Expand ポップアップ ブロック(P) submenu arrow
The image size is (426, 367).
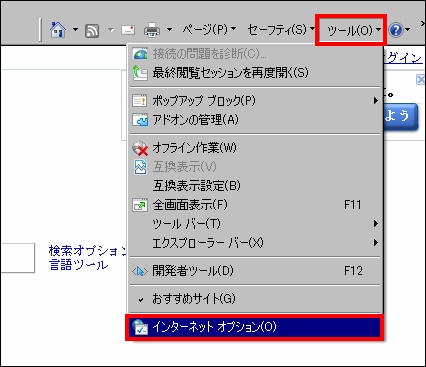[x=376, y=101]
